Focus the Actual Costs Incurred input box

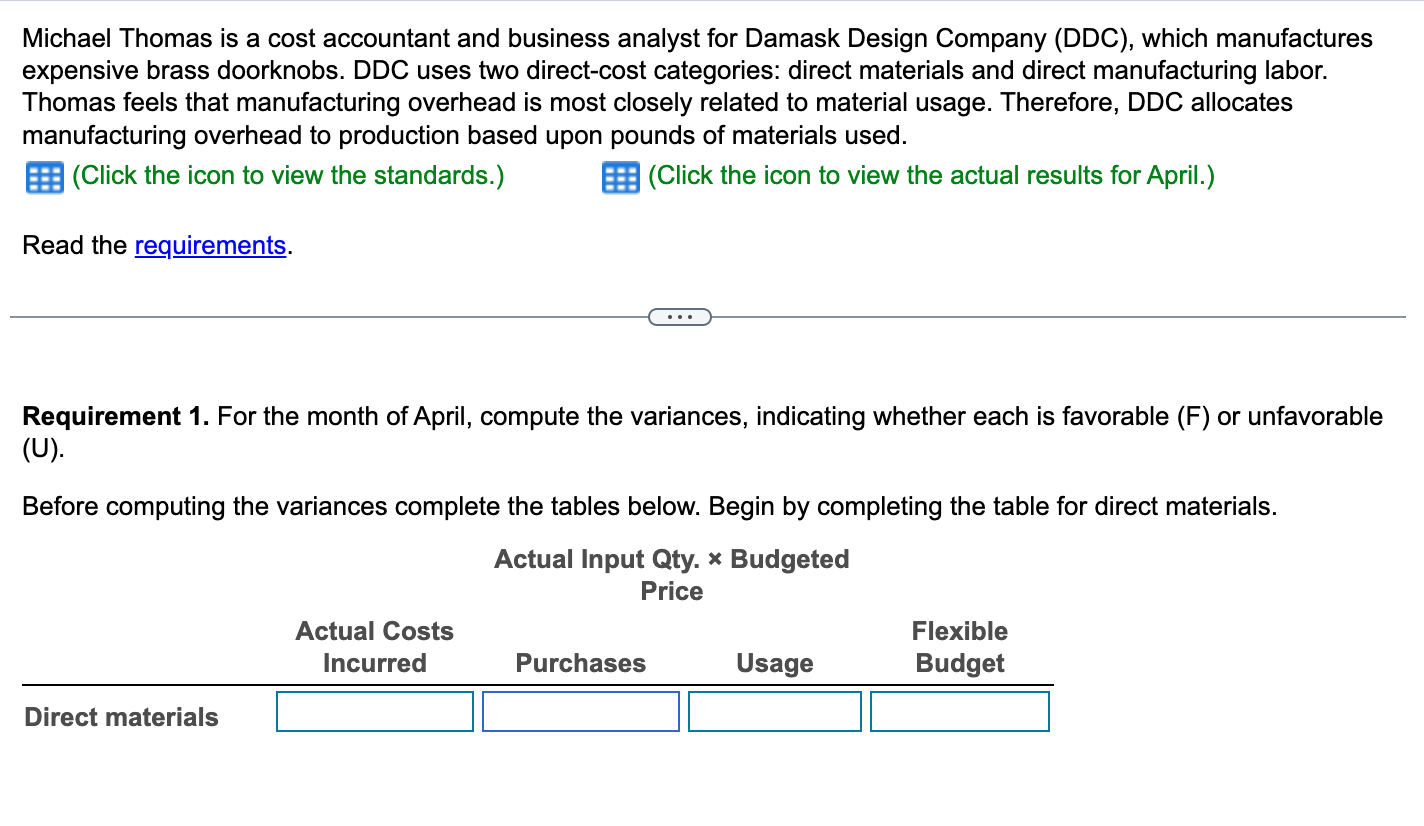375,712
